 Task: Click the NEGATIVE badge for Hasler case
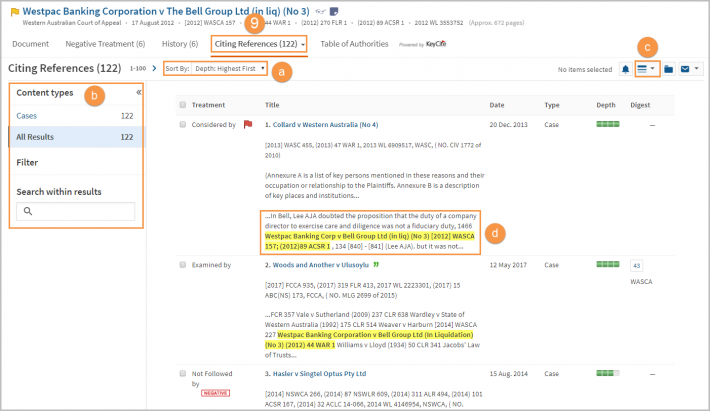point(216,393)
